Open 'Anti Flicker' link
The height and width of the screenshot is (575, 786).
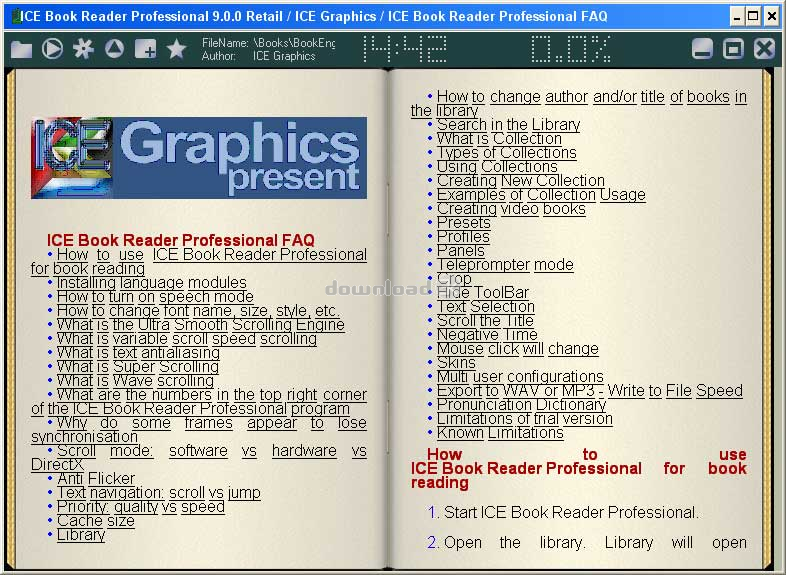click(x=96, y=479)
